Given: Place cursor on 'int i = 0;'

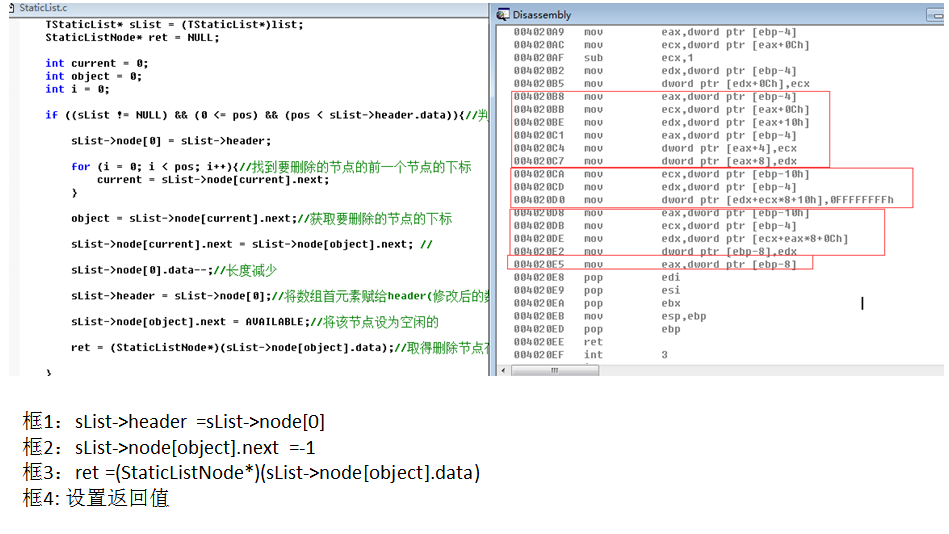Looking at the screenshot, I should (x=77, y=89).
